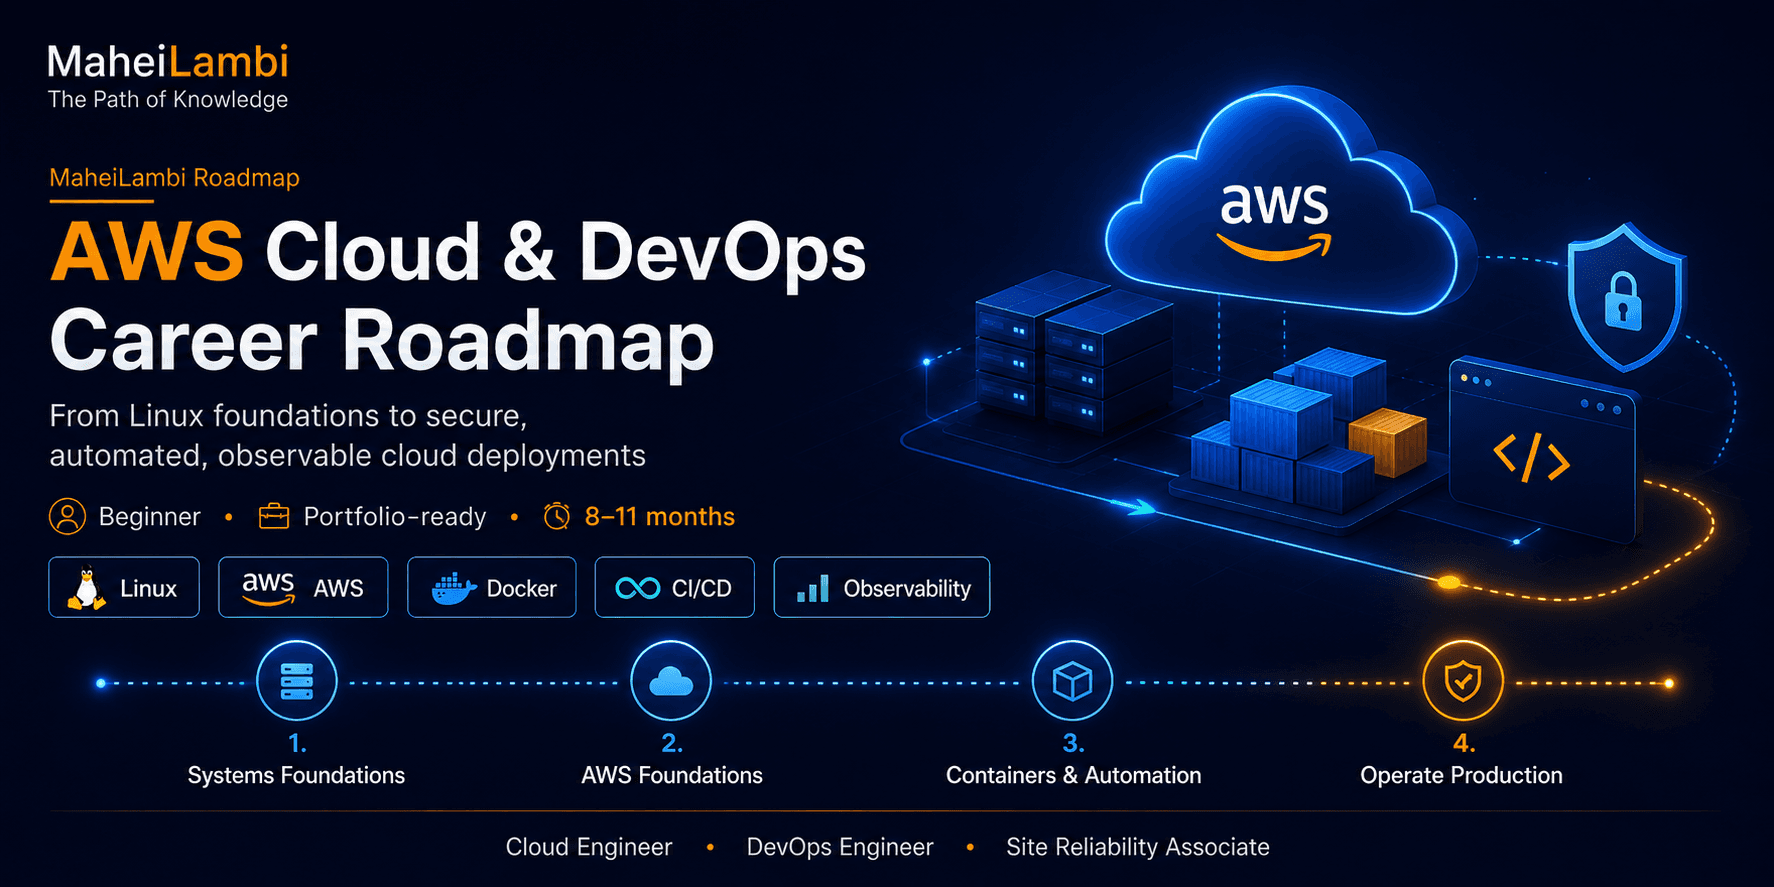The height and width of the screenshot is (887, 1774).
Task: Click 'The Path of Knowledge' tagline
Action: 168,99
